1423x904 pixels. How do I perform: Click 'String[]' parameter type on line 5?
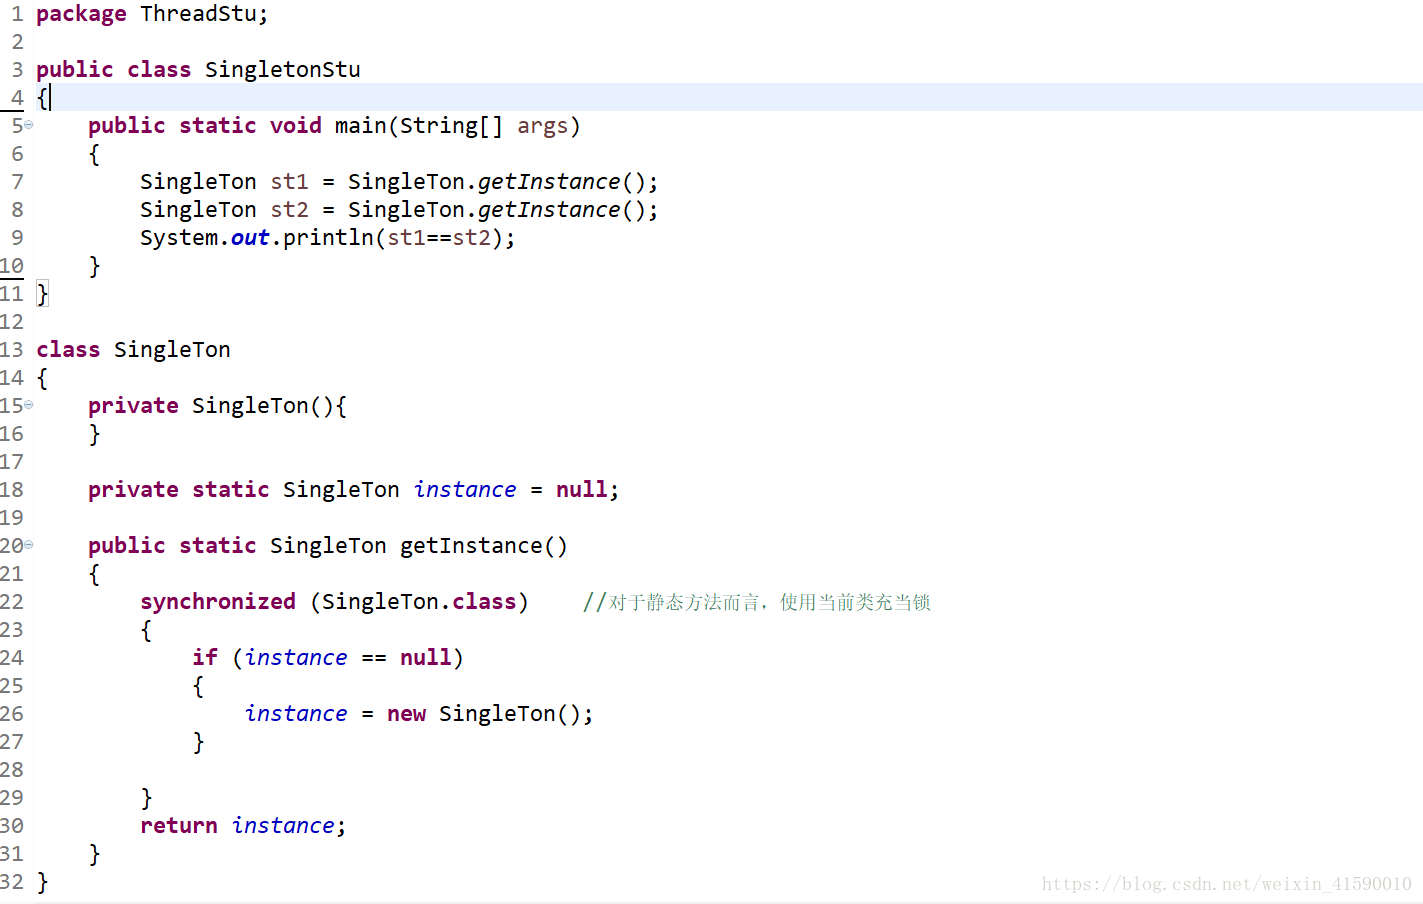coord(452,127)
